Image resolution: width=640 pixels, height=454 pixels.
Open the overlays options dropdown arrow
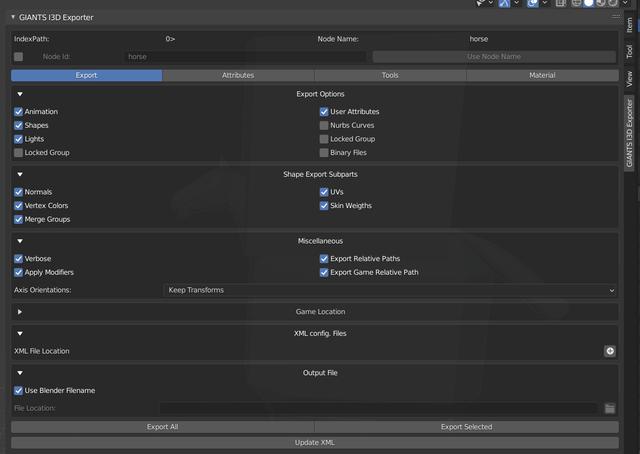(x=544, y=3)
